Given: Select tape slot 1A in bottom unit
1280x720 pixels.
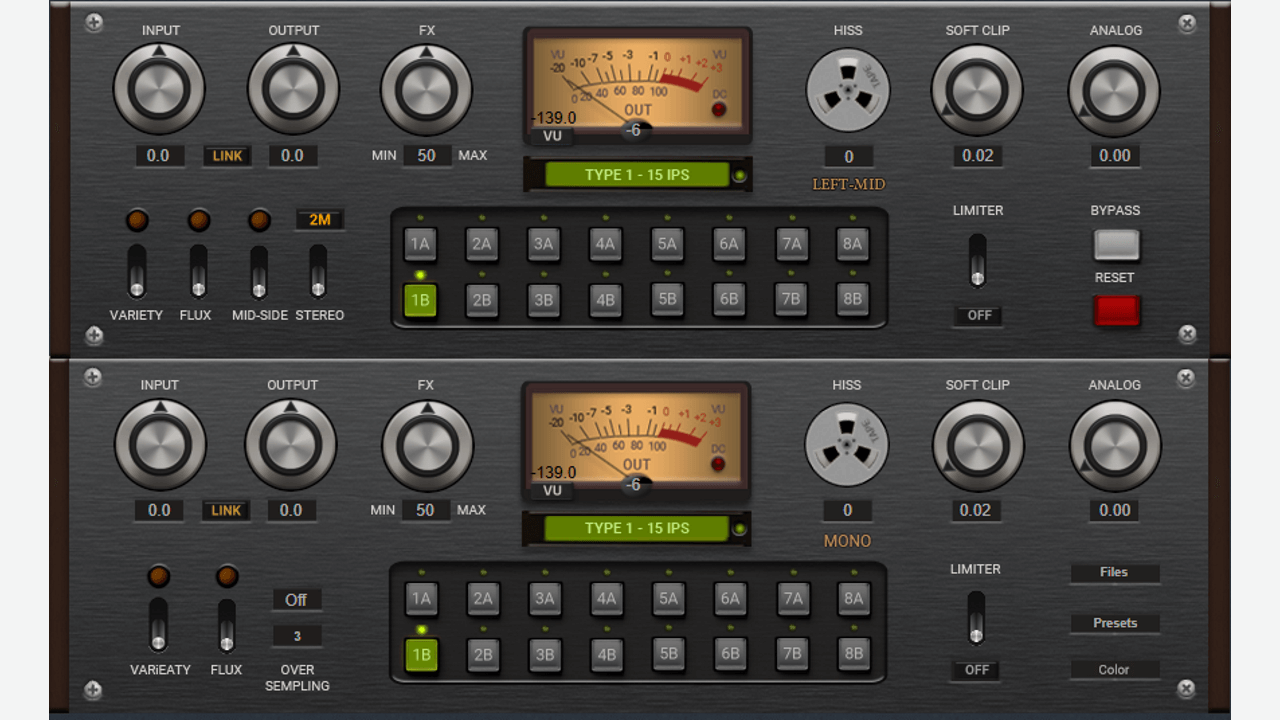Looking at the screenshot, I should [x=421, y=599].
